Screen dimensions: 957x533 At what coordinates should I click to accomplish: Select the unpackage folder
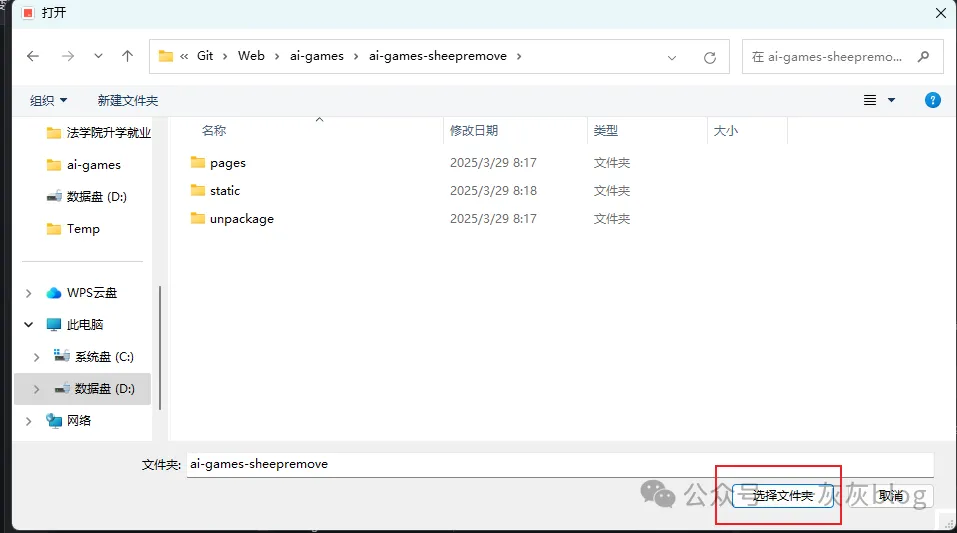coord(241,219)
